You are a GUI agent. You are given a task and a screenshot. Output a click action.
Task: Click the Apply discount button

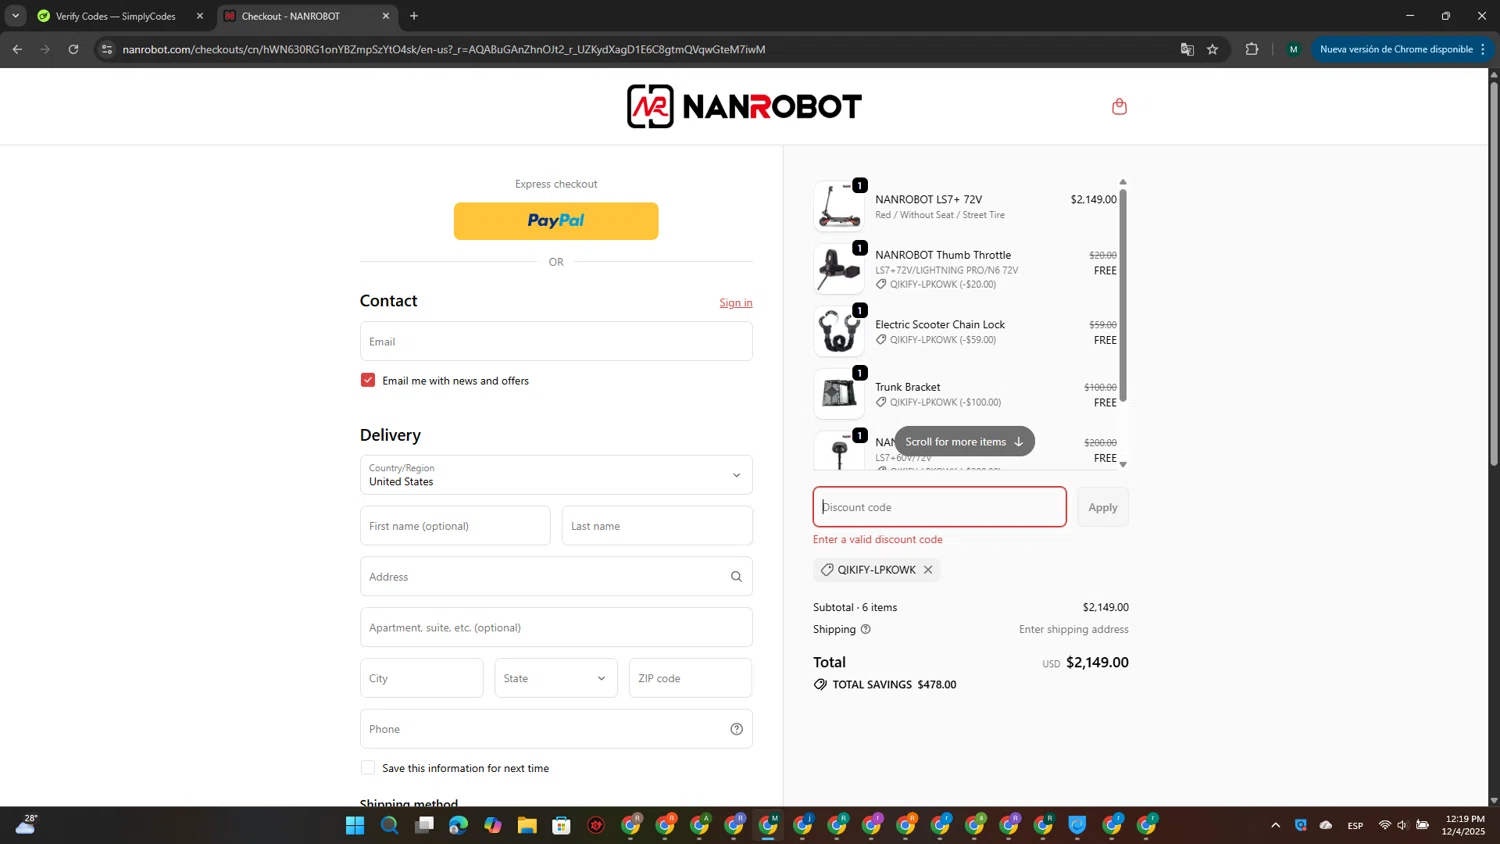point(1103,507)
